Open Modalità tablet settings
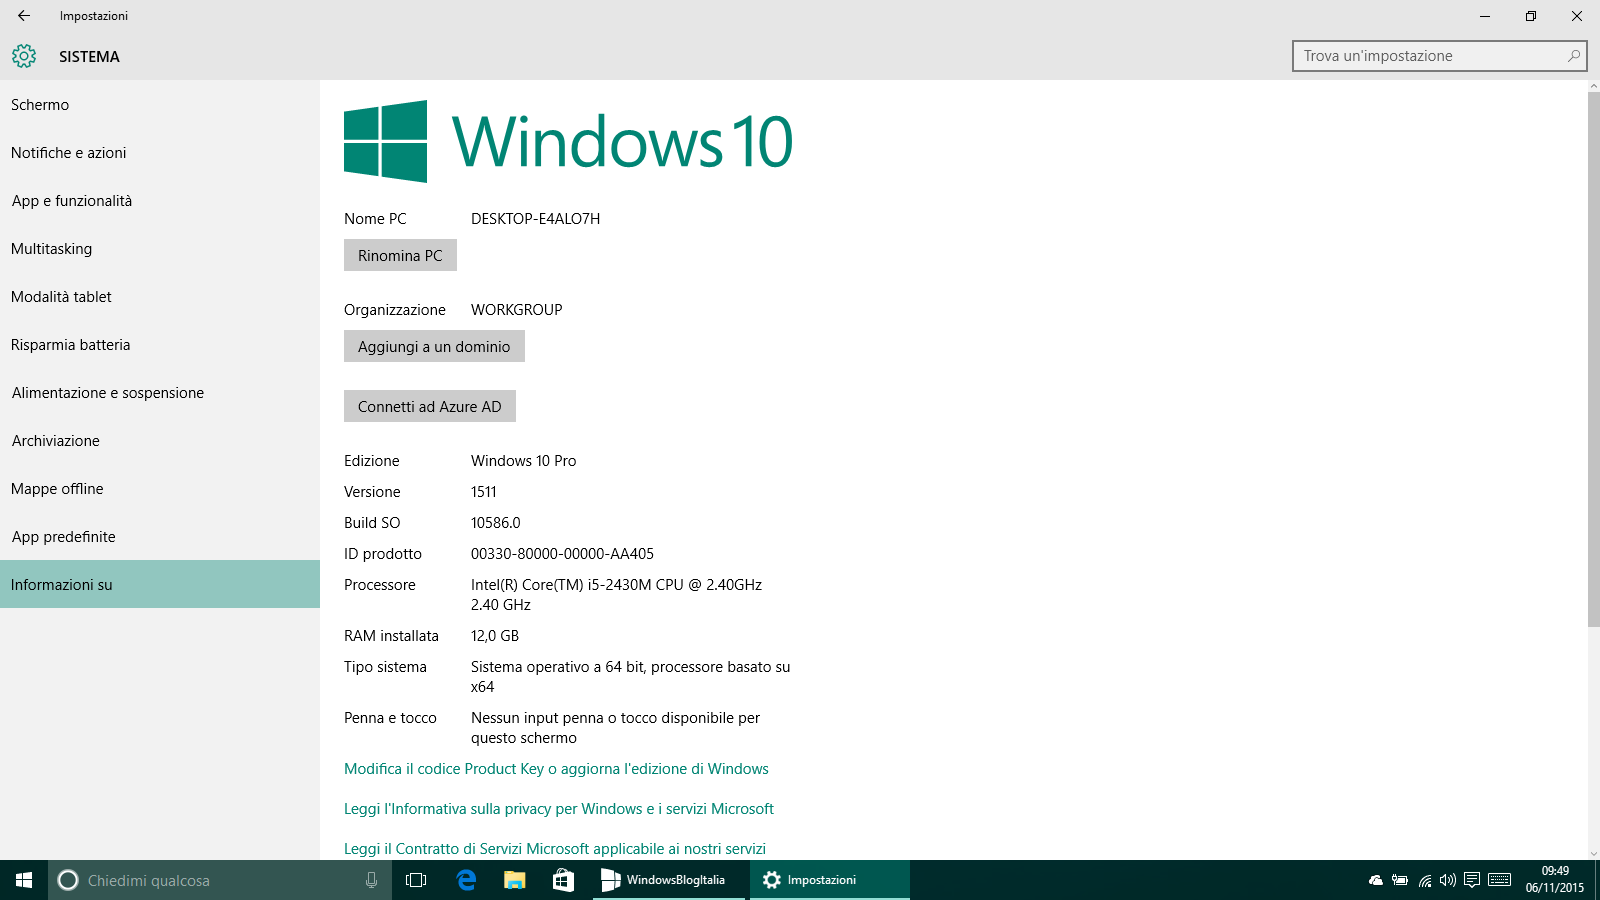The height and width of the screenshot is (900, 1600). click(x=160, y=297)
